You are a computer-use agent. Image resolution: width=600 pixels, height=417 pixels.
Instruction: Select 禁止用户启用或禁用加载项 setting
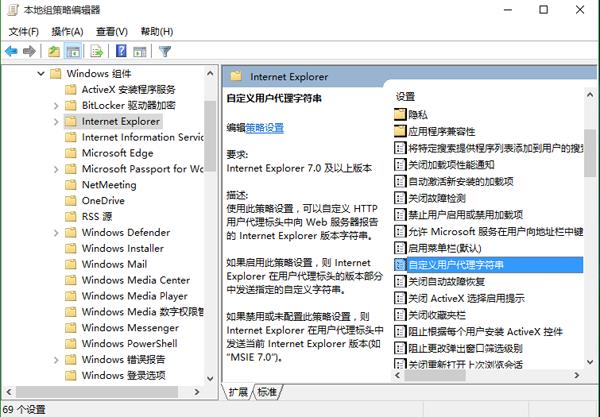(465, 215)
